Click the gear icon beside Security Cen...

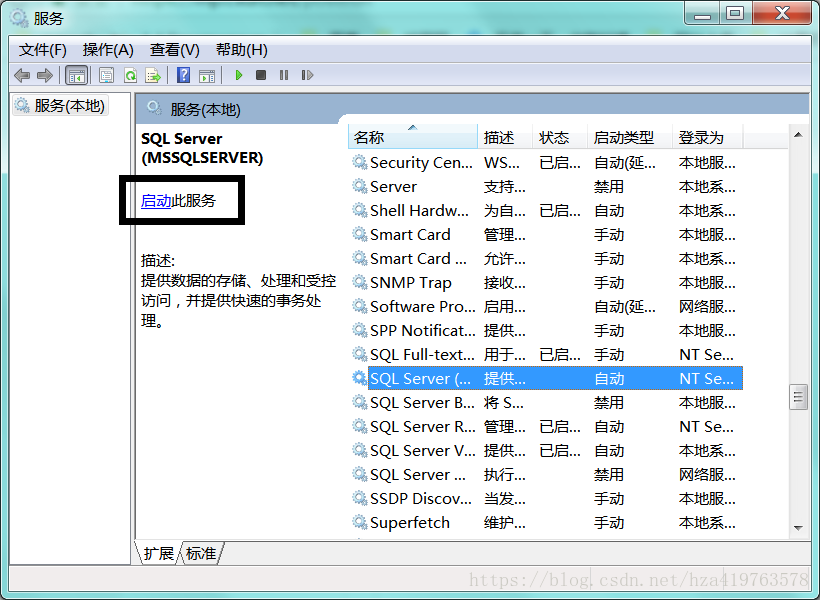point(359,162)
